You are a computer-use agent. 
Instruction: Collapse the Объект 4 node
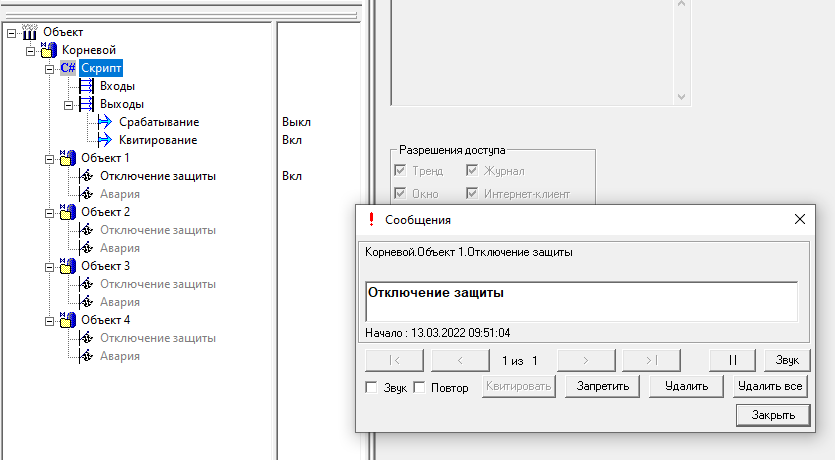click(50, 322)
